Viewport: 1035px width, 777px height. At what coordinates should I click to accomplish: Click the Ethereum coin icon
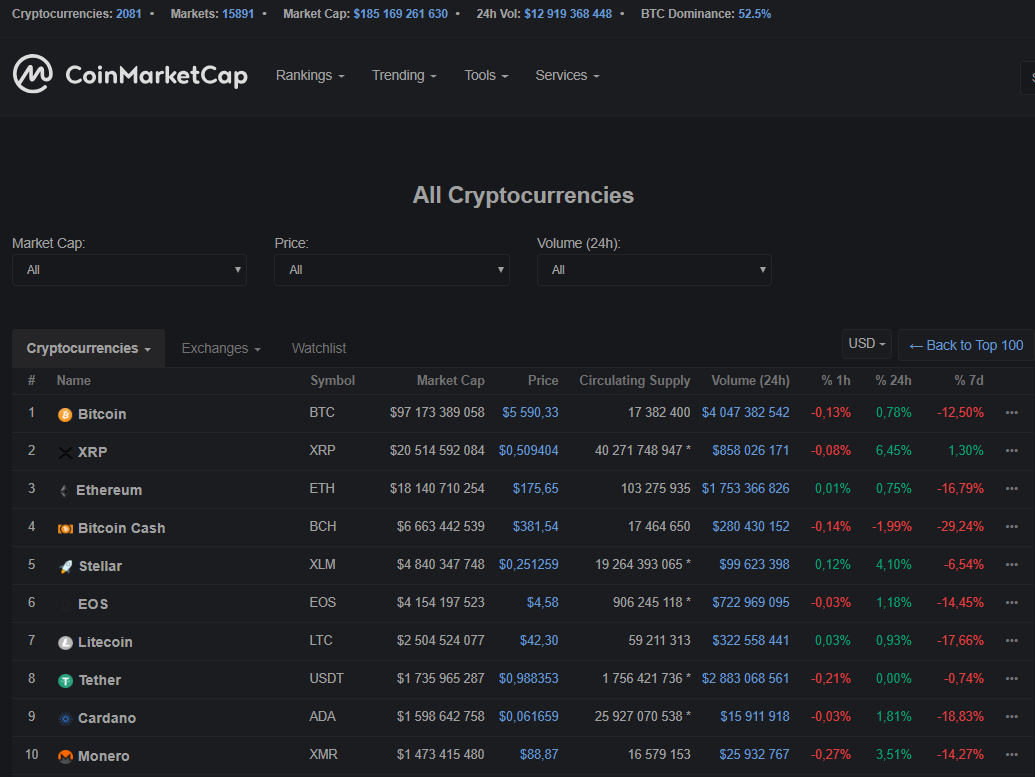(x=65, y=490)
